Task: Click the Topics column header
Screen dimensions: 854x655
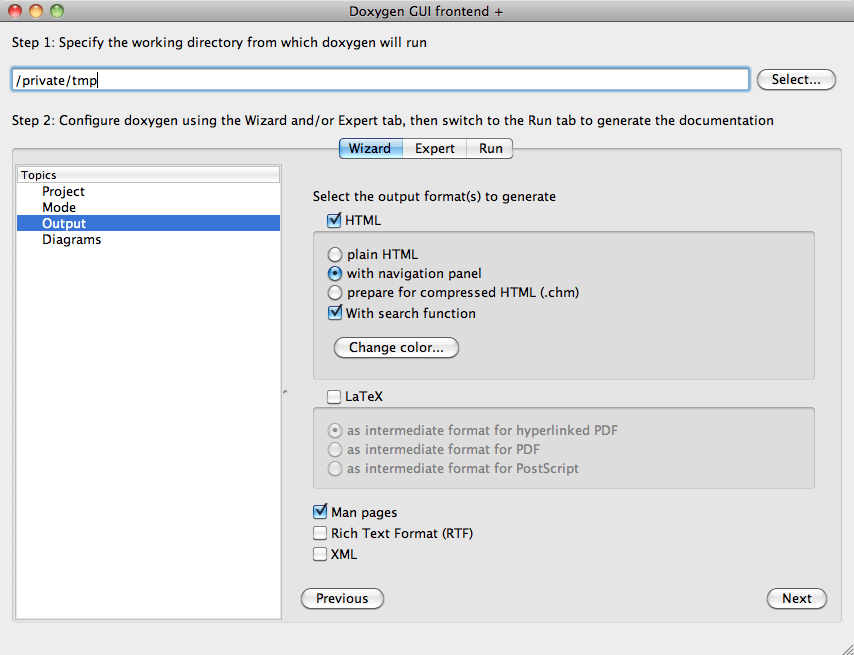Action: (x=148, y=175)
